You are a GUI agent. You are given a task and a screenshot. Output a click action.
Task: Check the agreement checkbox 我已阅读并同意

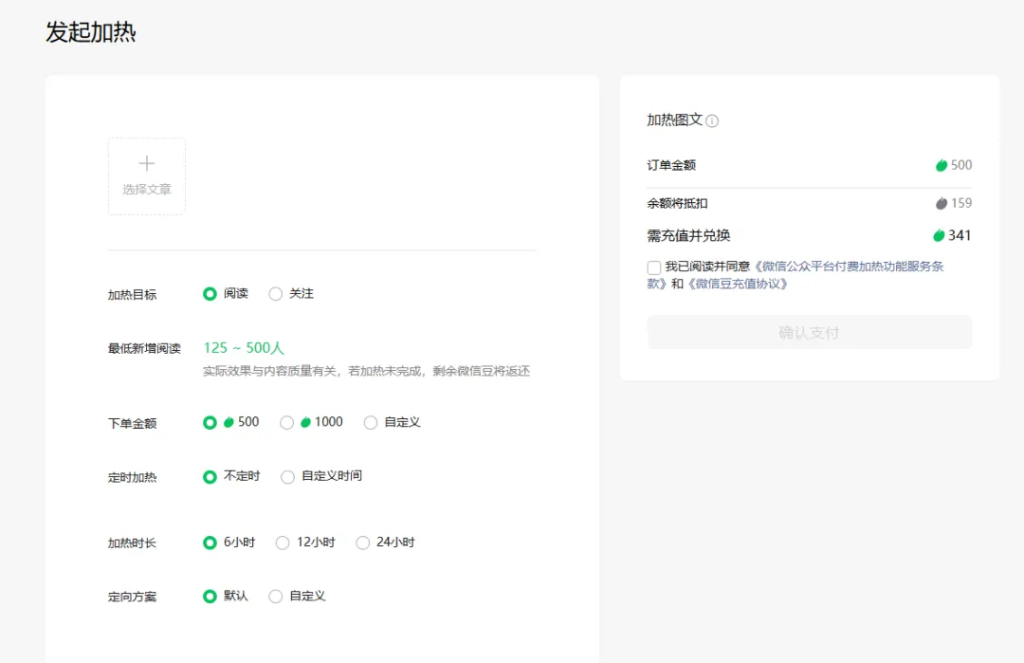(652, 268)
